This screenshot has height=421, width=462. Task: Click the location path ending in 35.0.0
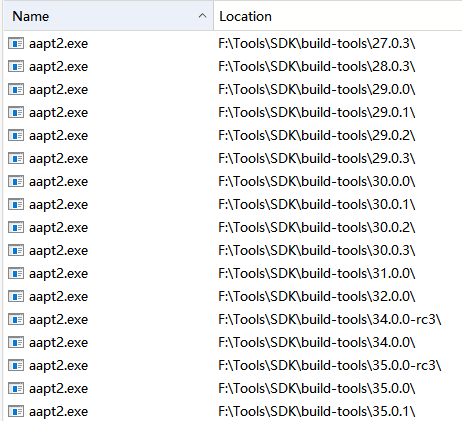[317, 388]
